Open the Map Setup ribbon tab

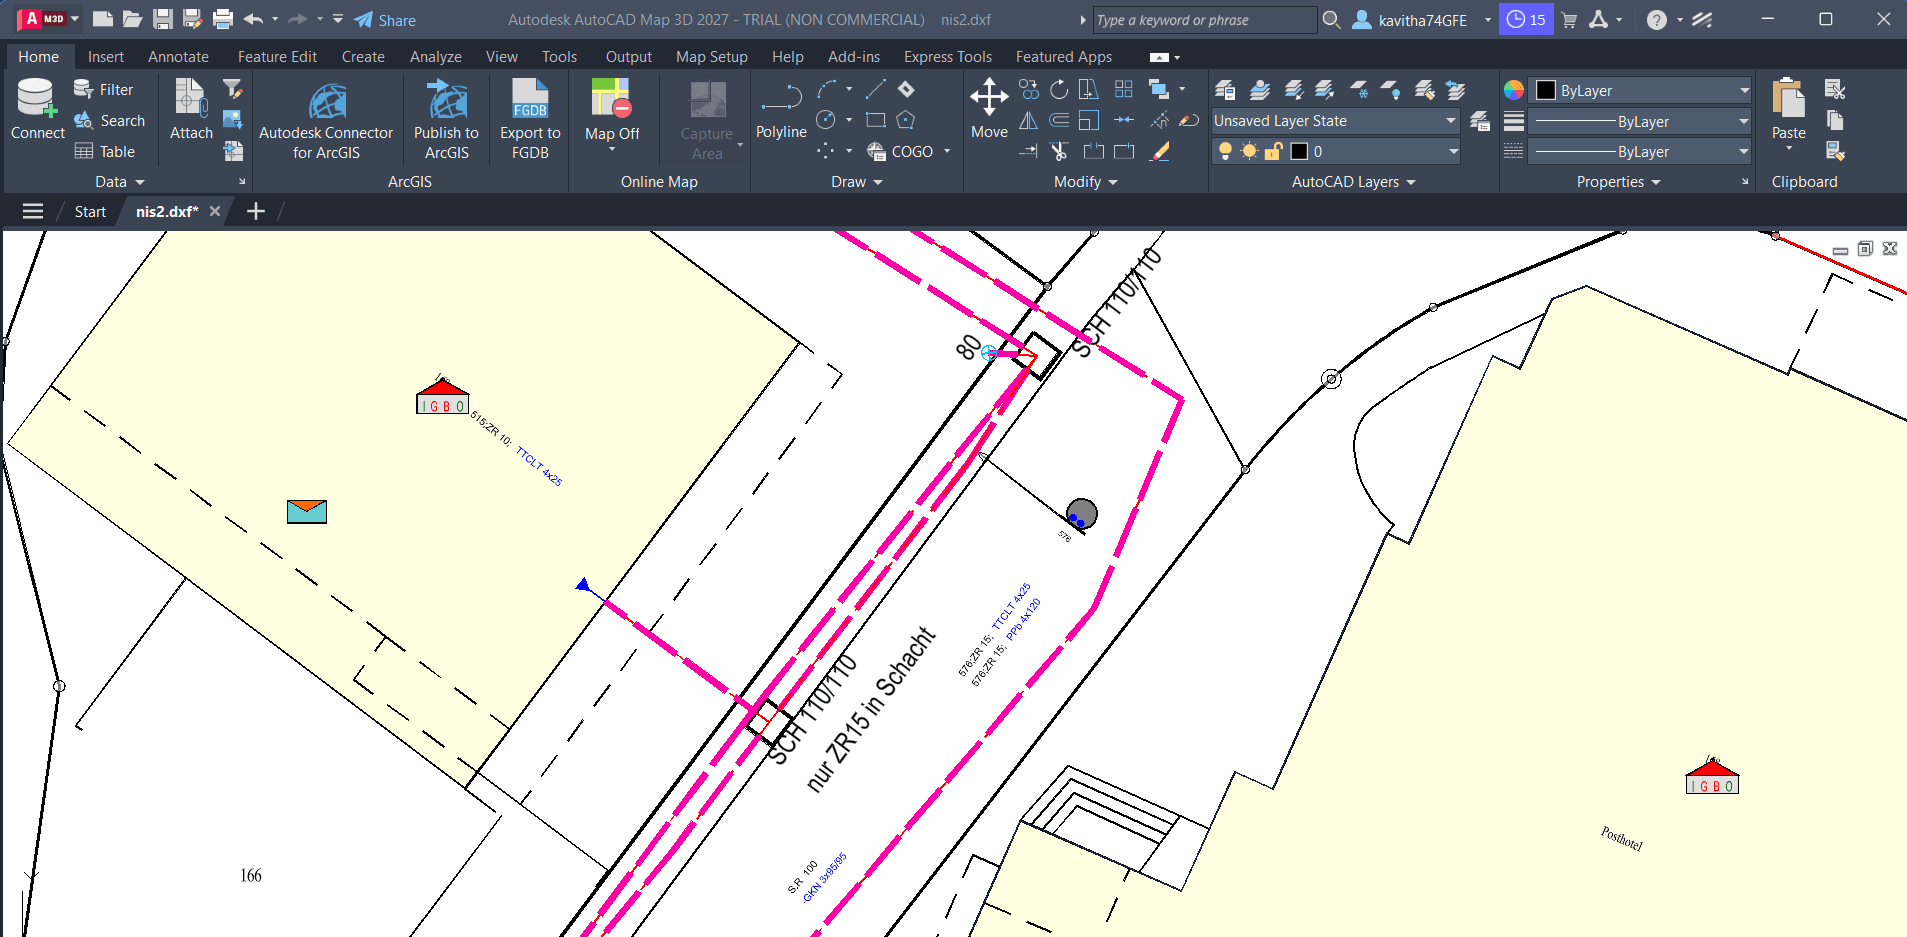pyautogui.click(x=711, y=57)
